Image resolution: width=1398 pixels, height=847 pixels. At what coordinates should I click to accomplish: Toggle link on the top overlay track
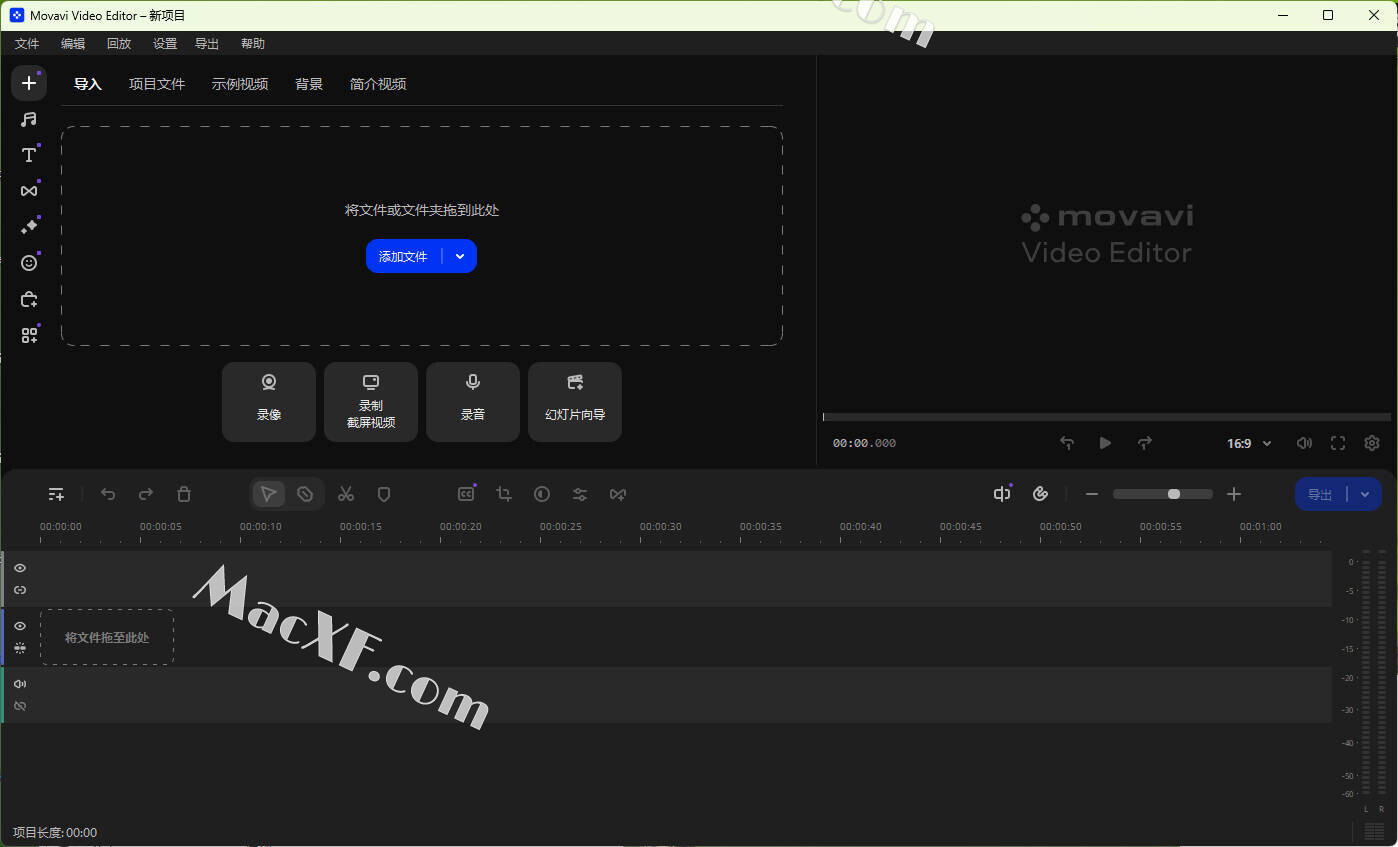coord(20,590)
